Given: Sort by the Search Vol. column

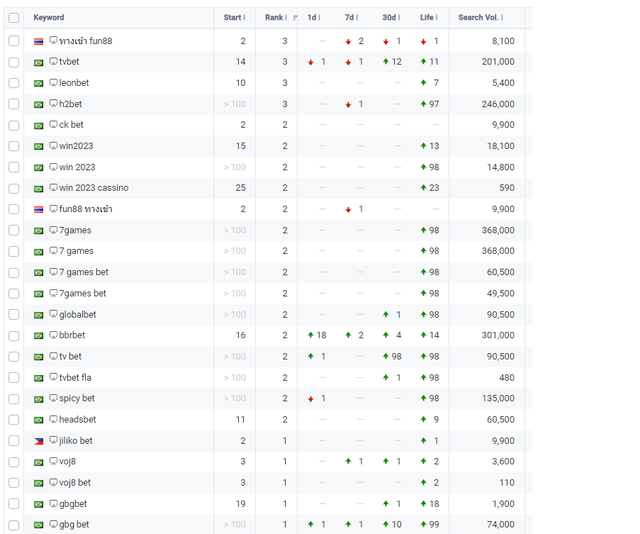Looking at the screenshot, I should (480, 18).
